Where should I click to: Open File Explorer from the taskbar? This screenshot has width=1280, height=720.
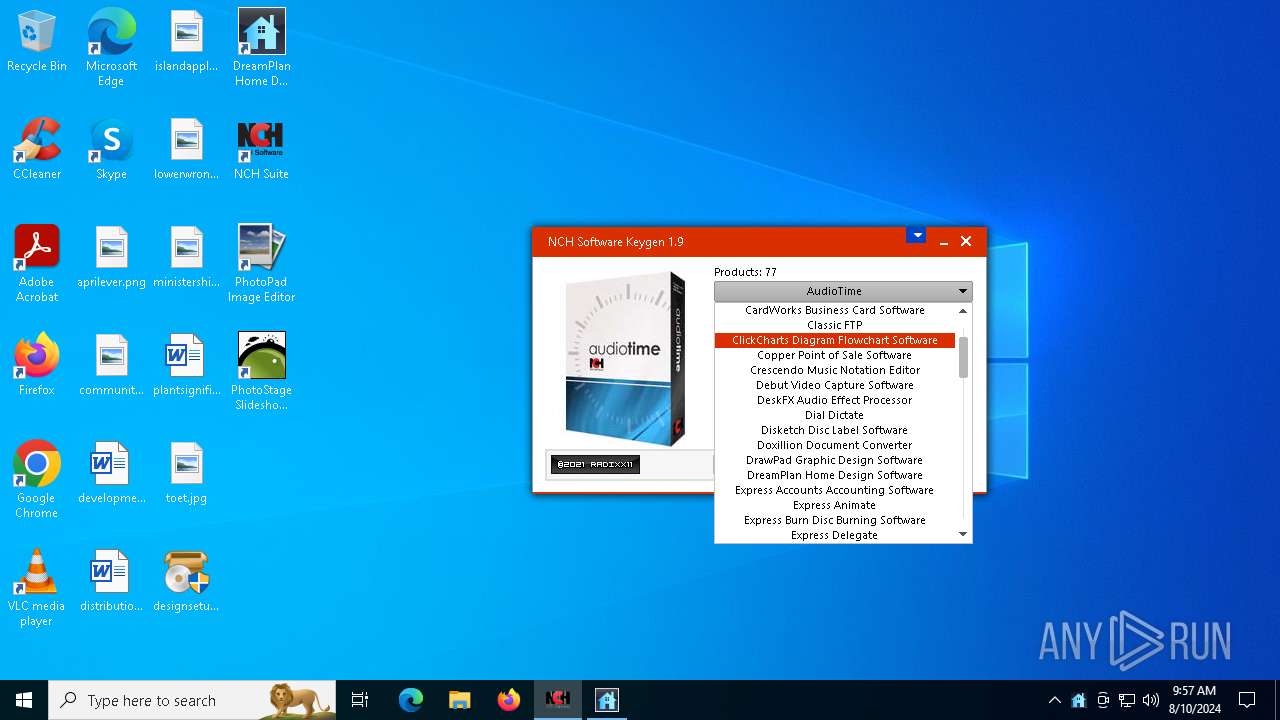tap(460, 700)
